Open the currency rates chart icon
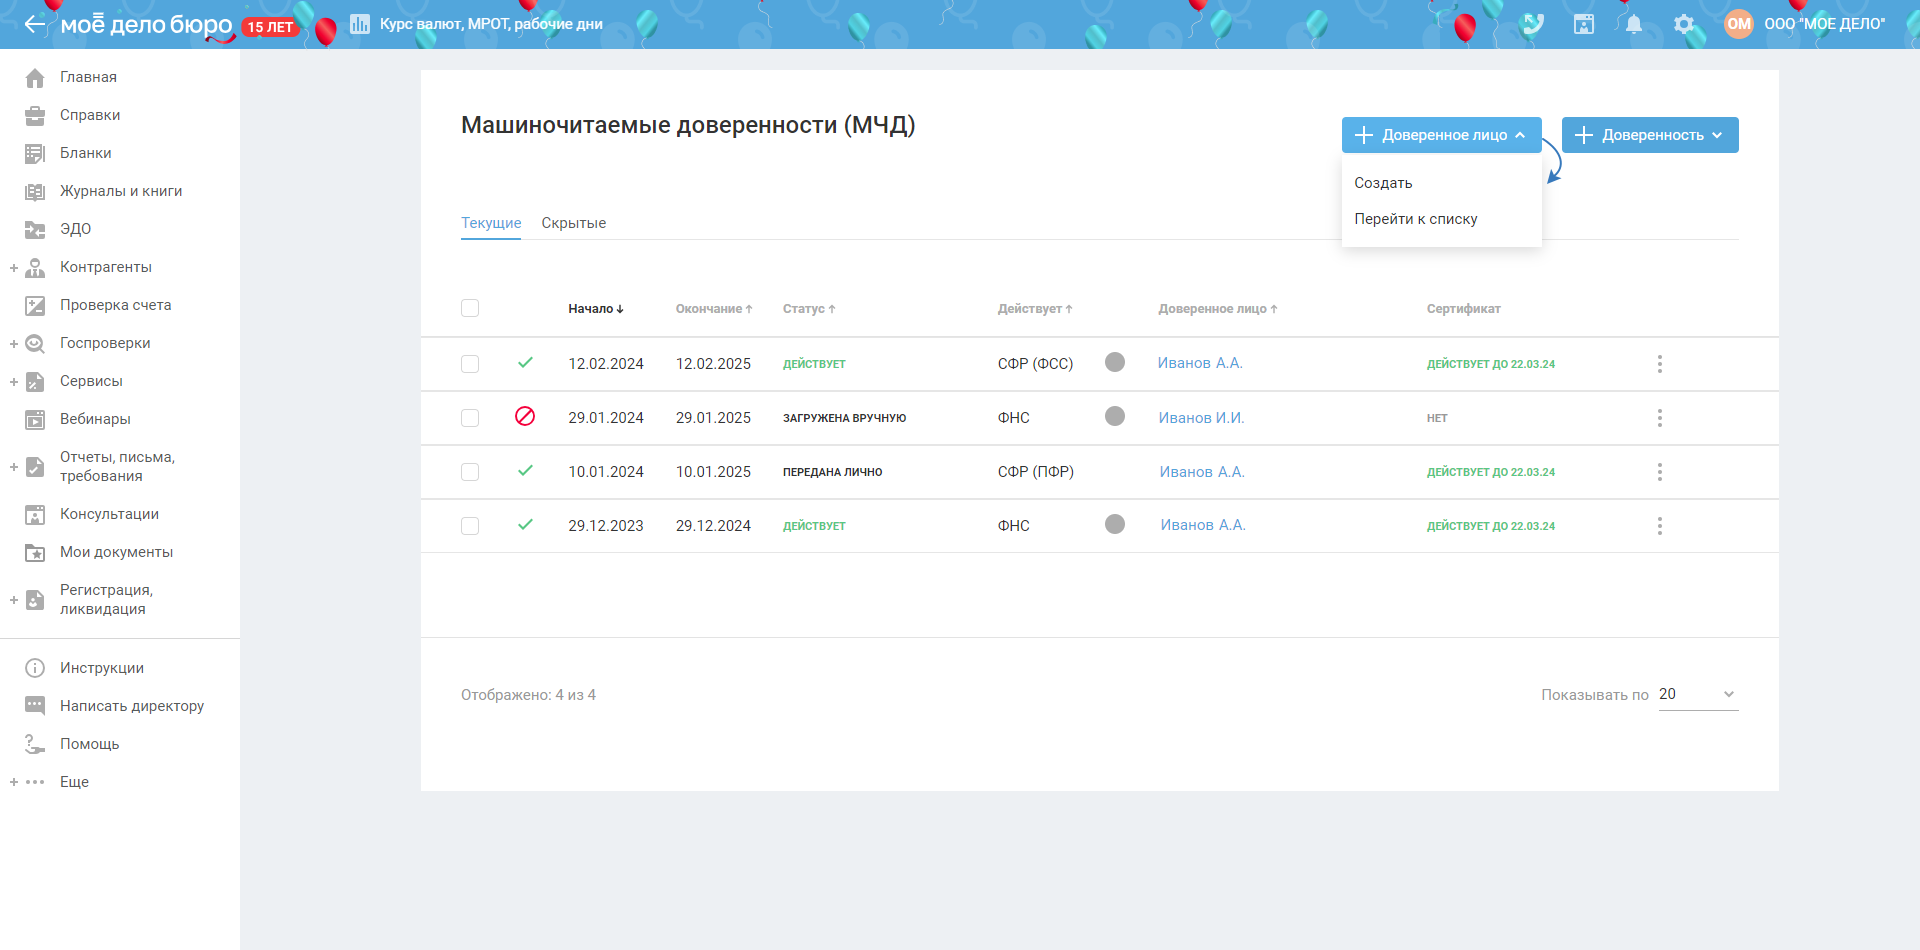This screenshot has height=950, width=1920. point(360,24)
